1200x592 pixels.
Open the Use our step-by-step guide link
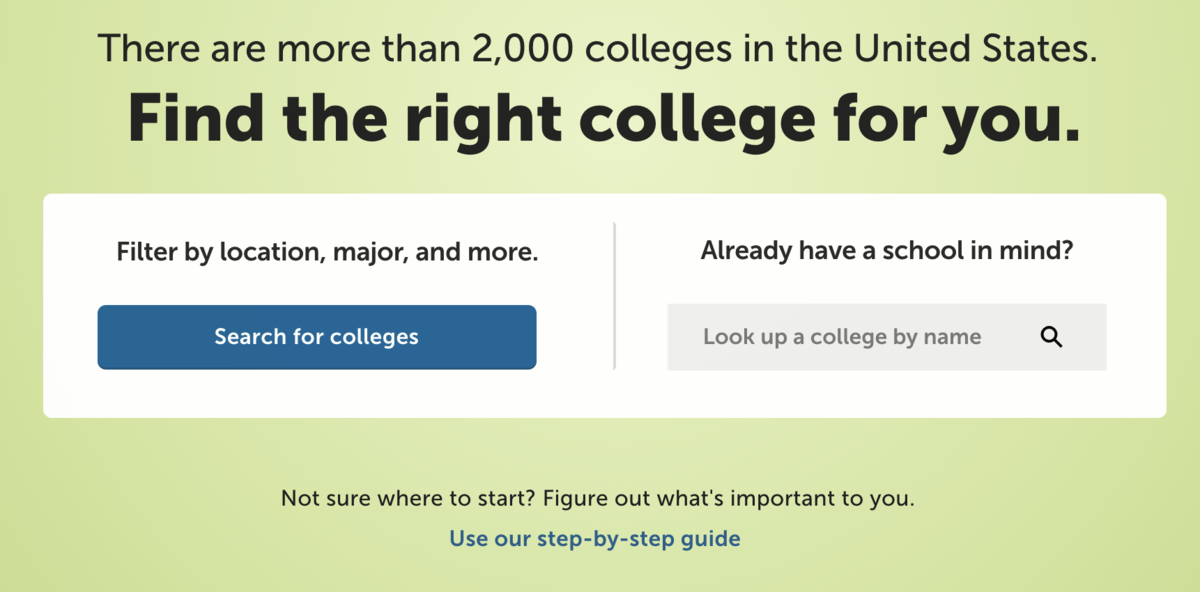point(595,539)
